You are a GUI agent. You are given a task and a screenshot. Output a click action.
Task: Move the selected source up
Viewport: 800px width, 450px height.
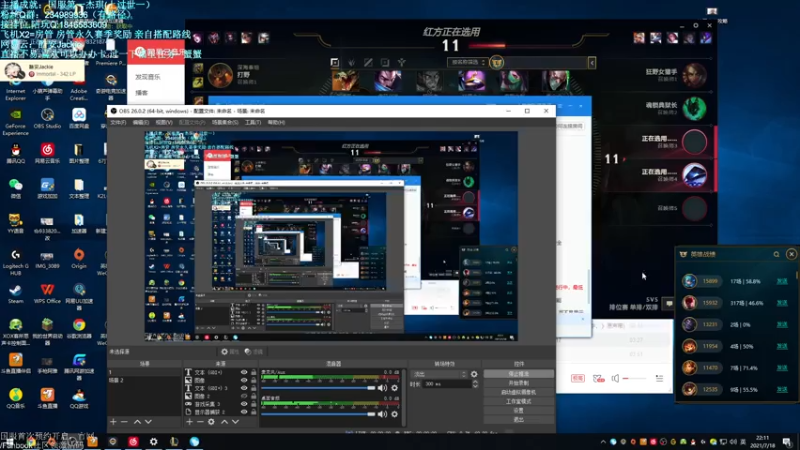coord(224,422)
